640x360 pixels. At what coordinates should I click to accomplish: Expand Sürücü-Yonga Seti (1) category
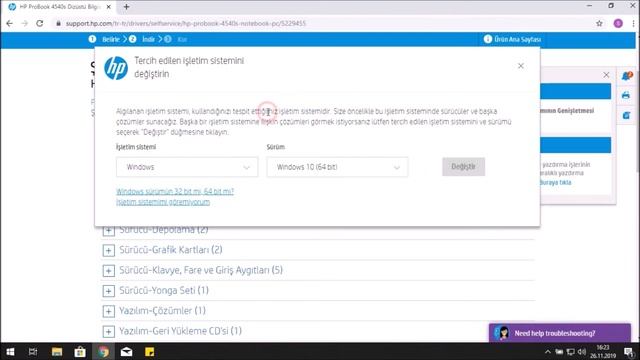[x=109, y=291]
